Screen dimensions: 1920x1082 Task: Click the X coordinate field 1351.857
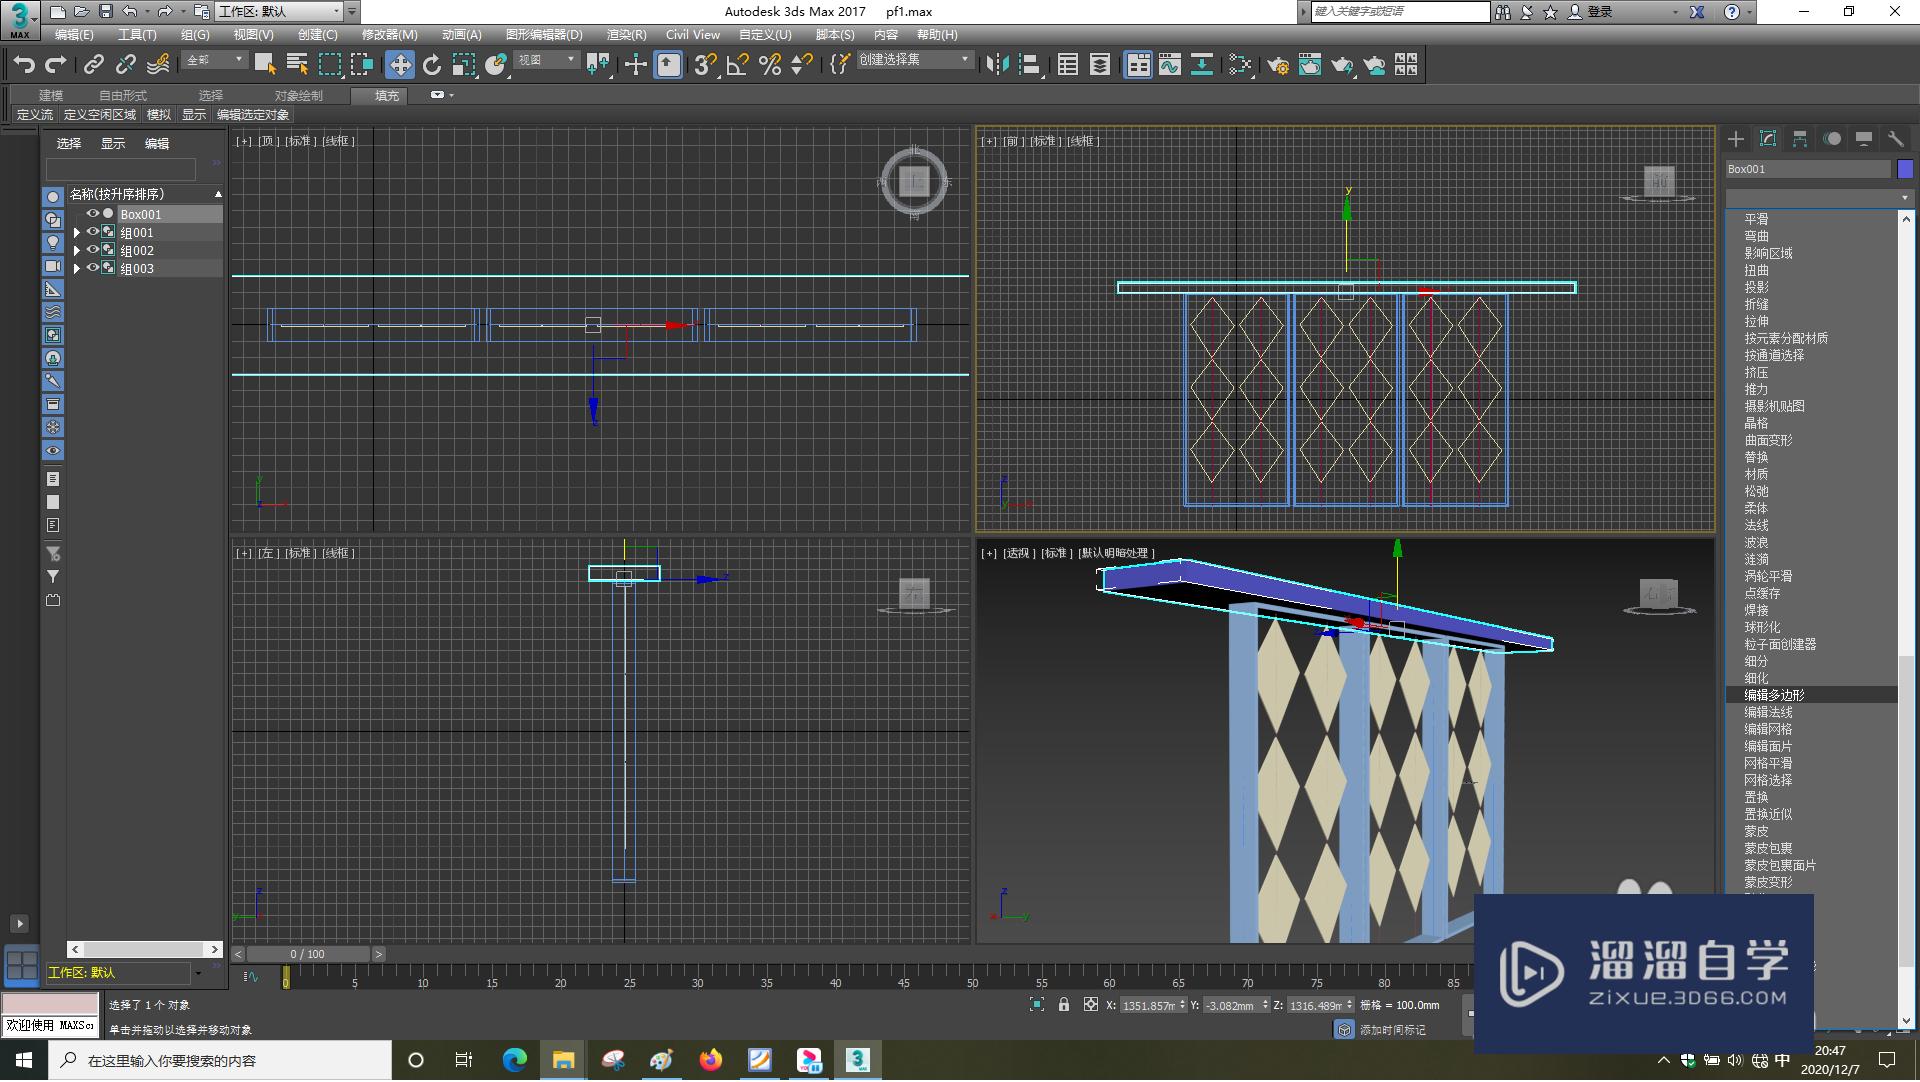click(1148, 1006)
